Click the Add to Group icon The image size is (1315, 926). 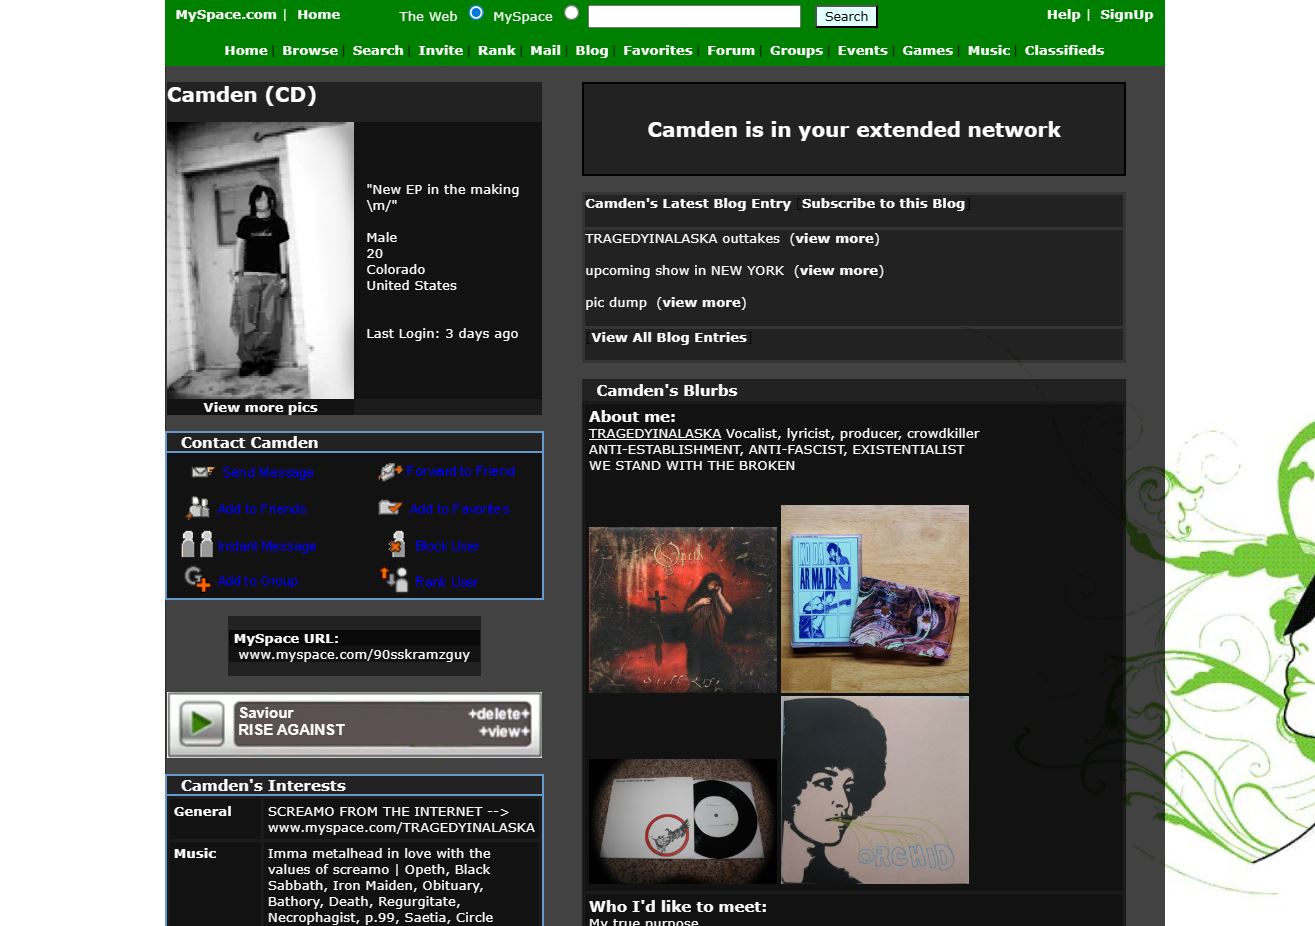point(197,580)
